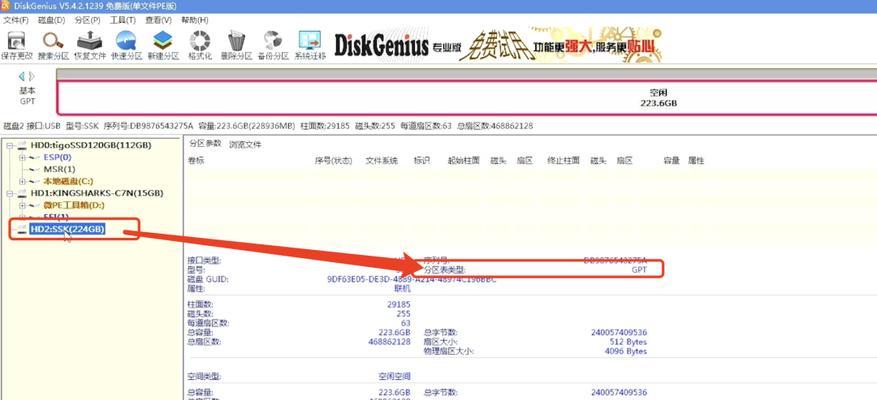This screenshot has height=400, width=877.
Task: Open the 磁盘(D) menu
Action: click(51, 20)
